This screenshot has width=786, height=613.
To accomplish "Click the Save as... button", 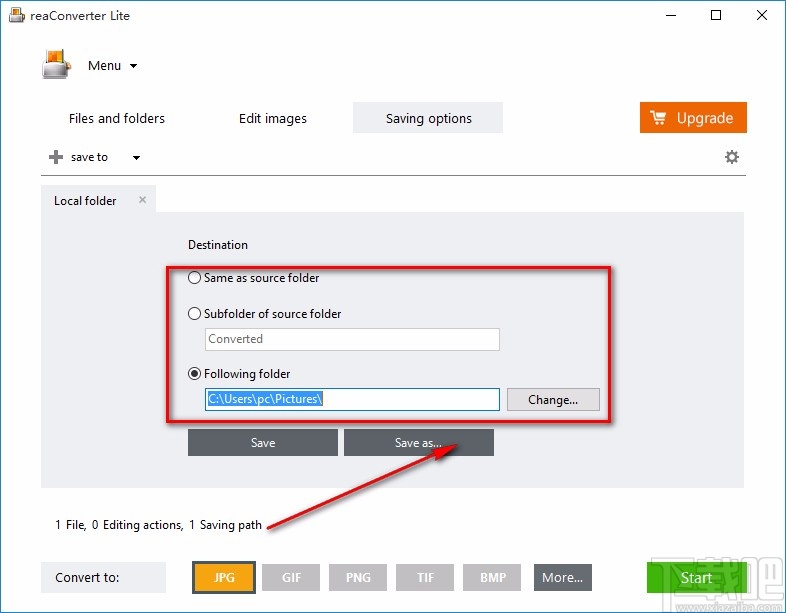I will [x=419, y=443].
